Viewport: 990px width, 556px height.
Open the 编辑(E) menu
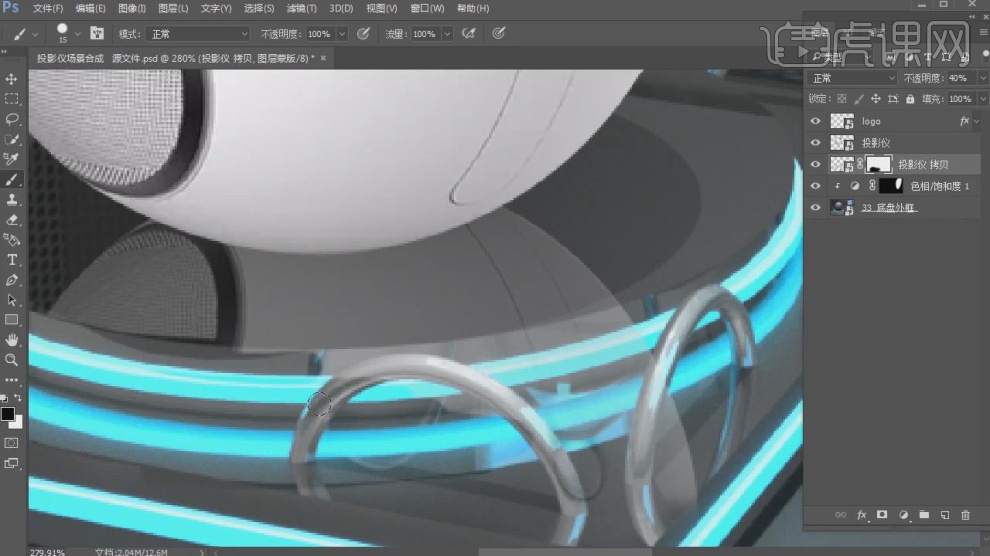90,8
